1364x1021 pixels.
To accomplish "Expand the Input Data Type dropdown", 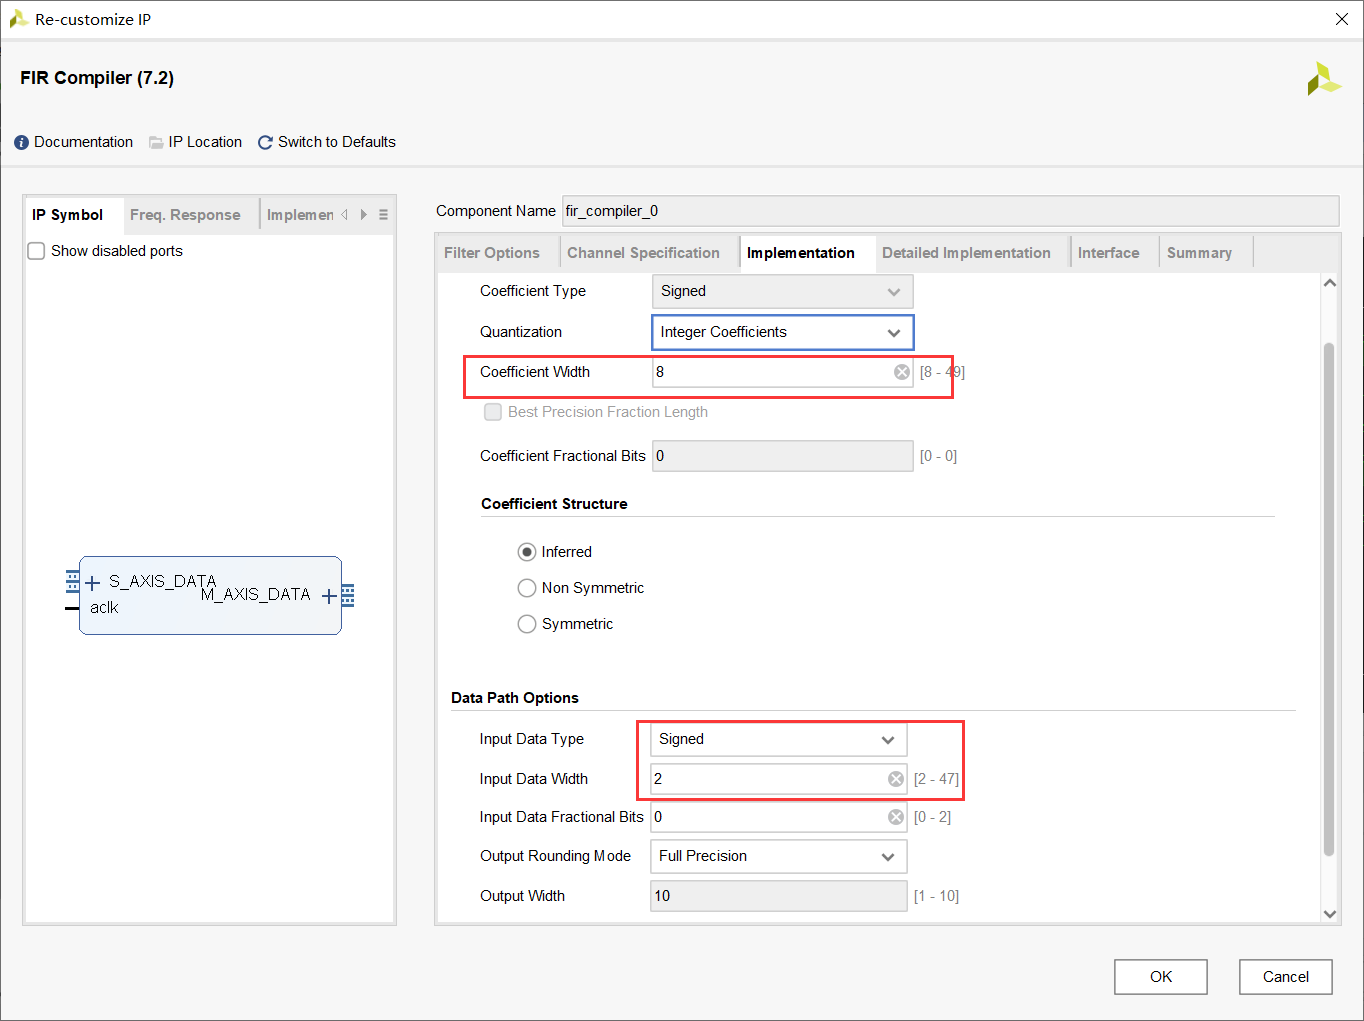I will coord(778,739).
